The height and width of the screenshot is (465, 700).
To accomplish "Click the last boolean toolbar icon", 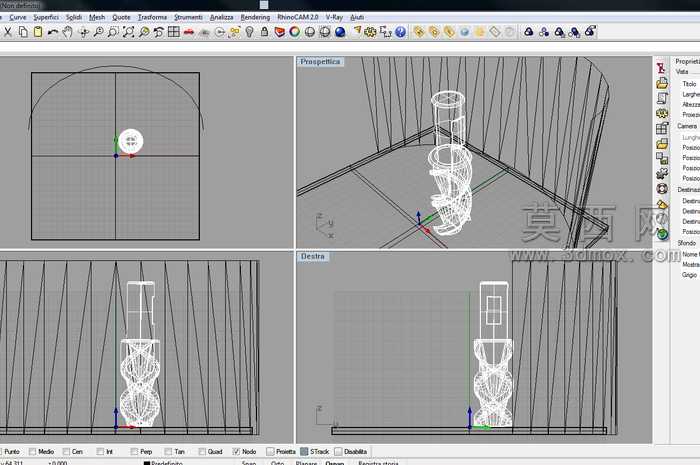I will click(590, 32).
